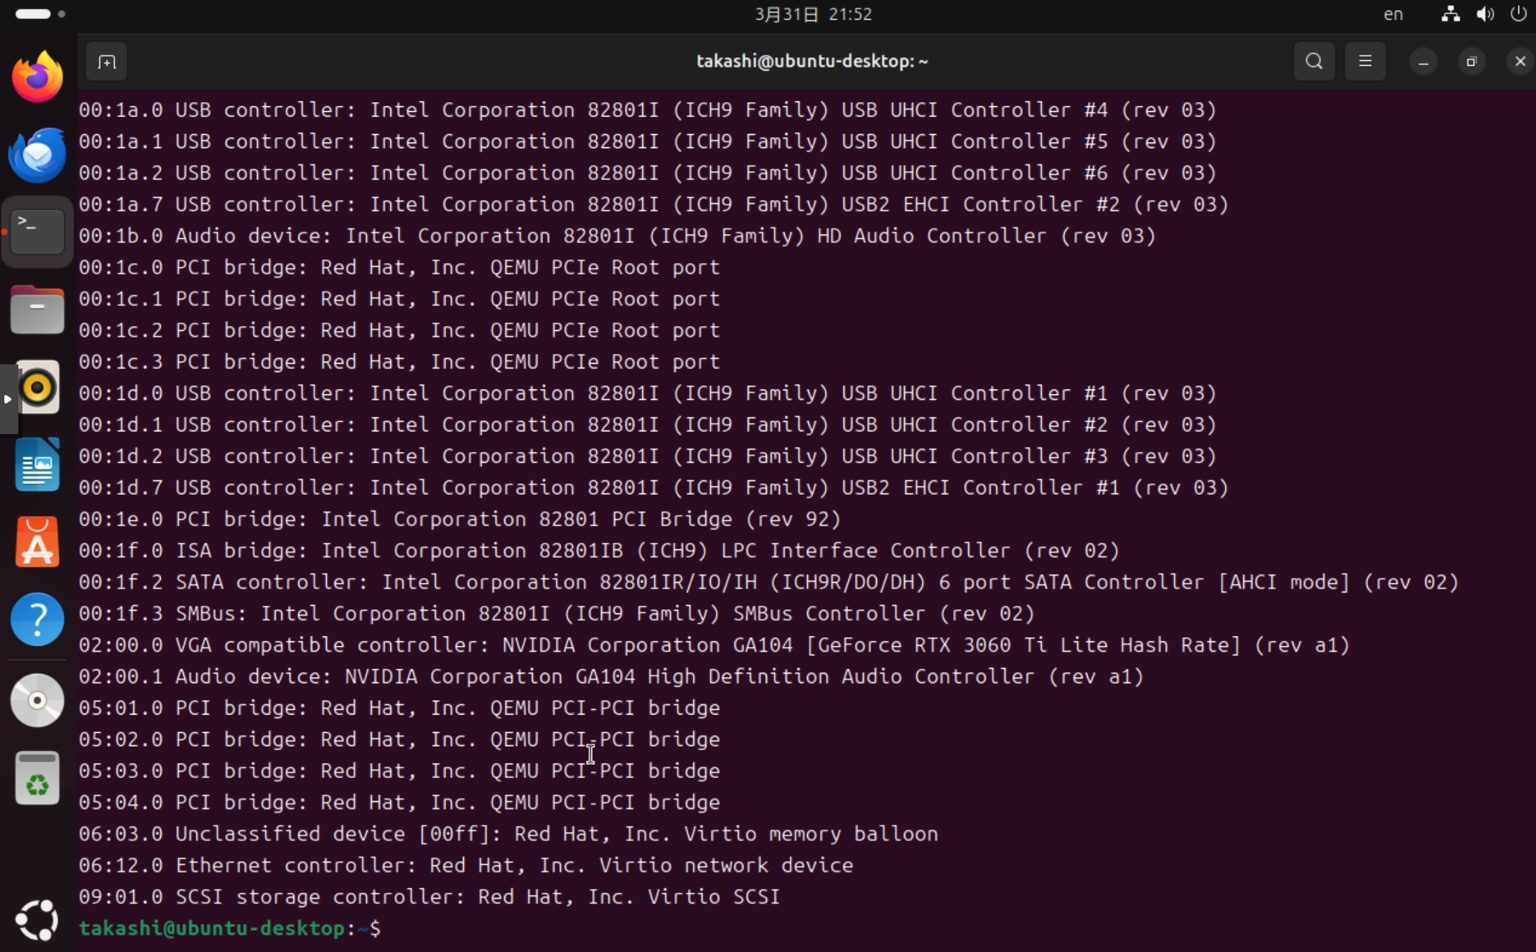Show applications via the Ubuntu logo
Screen dimensions: 1536x952
coord(37,920)
